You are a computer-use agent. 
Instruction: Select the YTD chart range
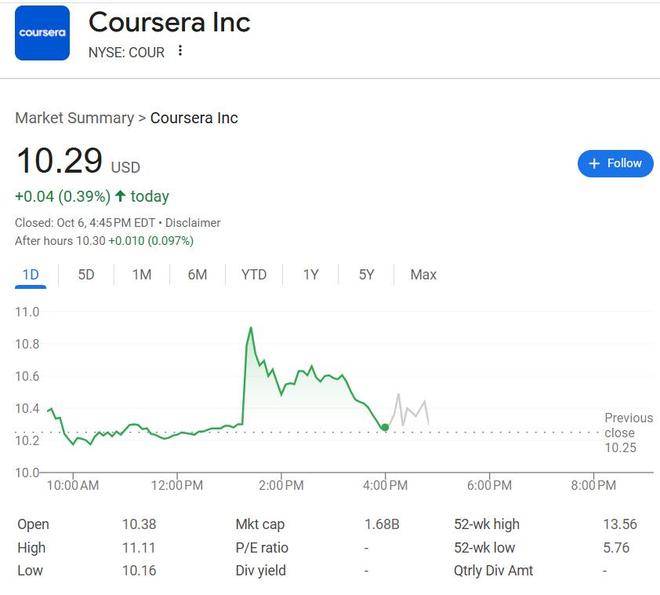[254, 274]
